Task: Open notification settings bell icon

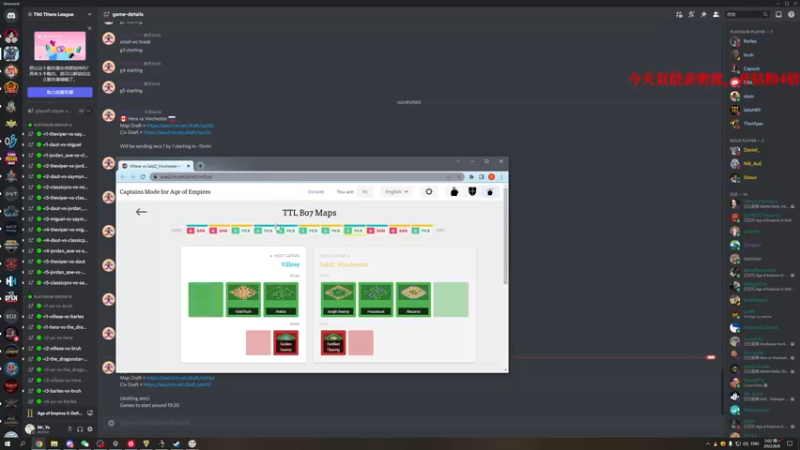Action: coord(691,14)
